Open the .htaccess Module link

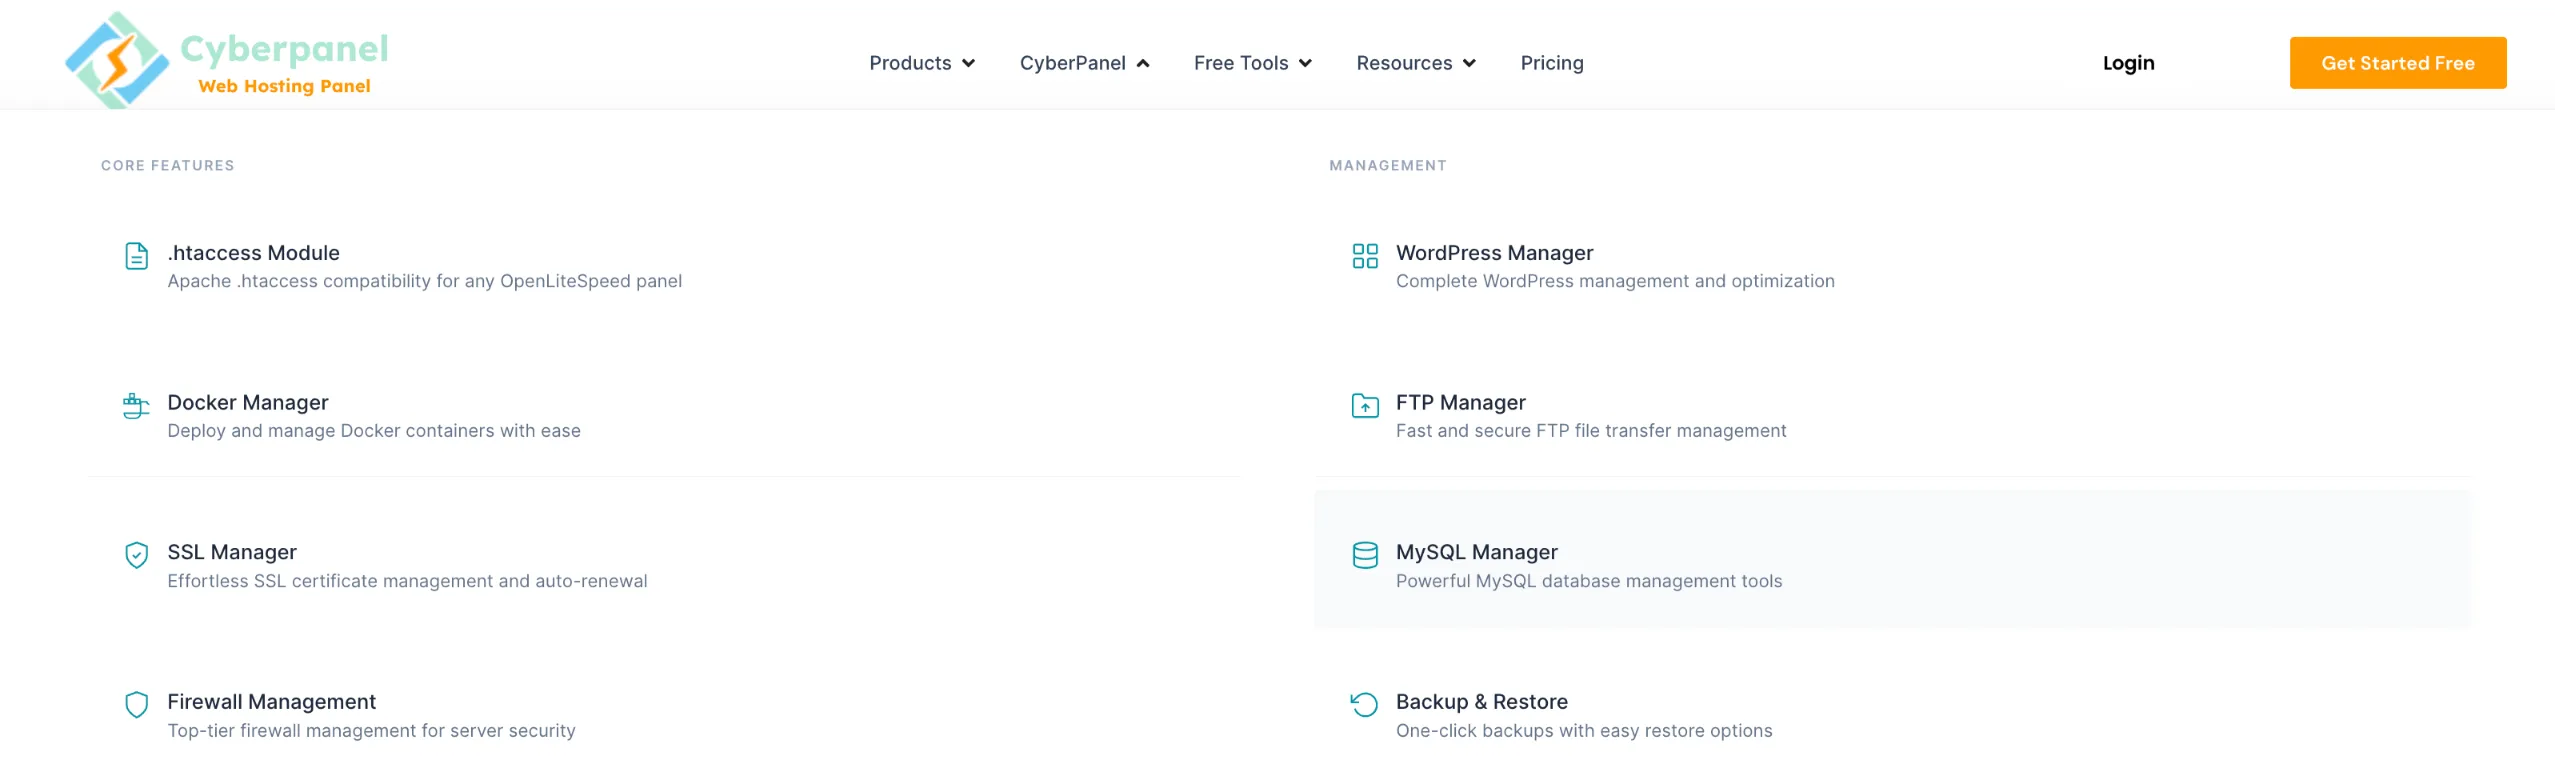pyautogui.click(x=253, y=253)
